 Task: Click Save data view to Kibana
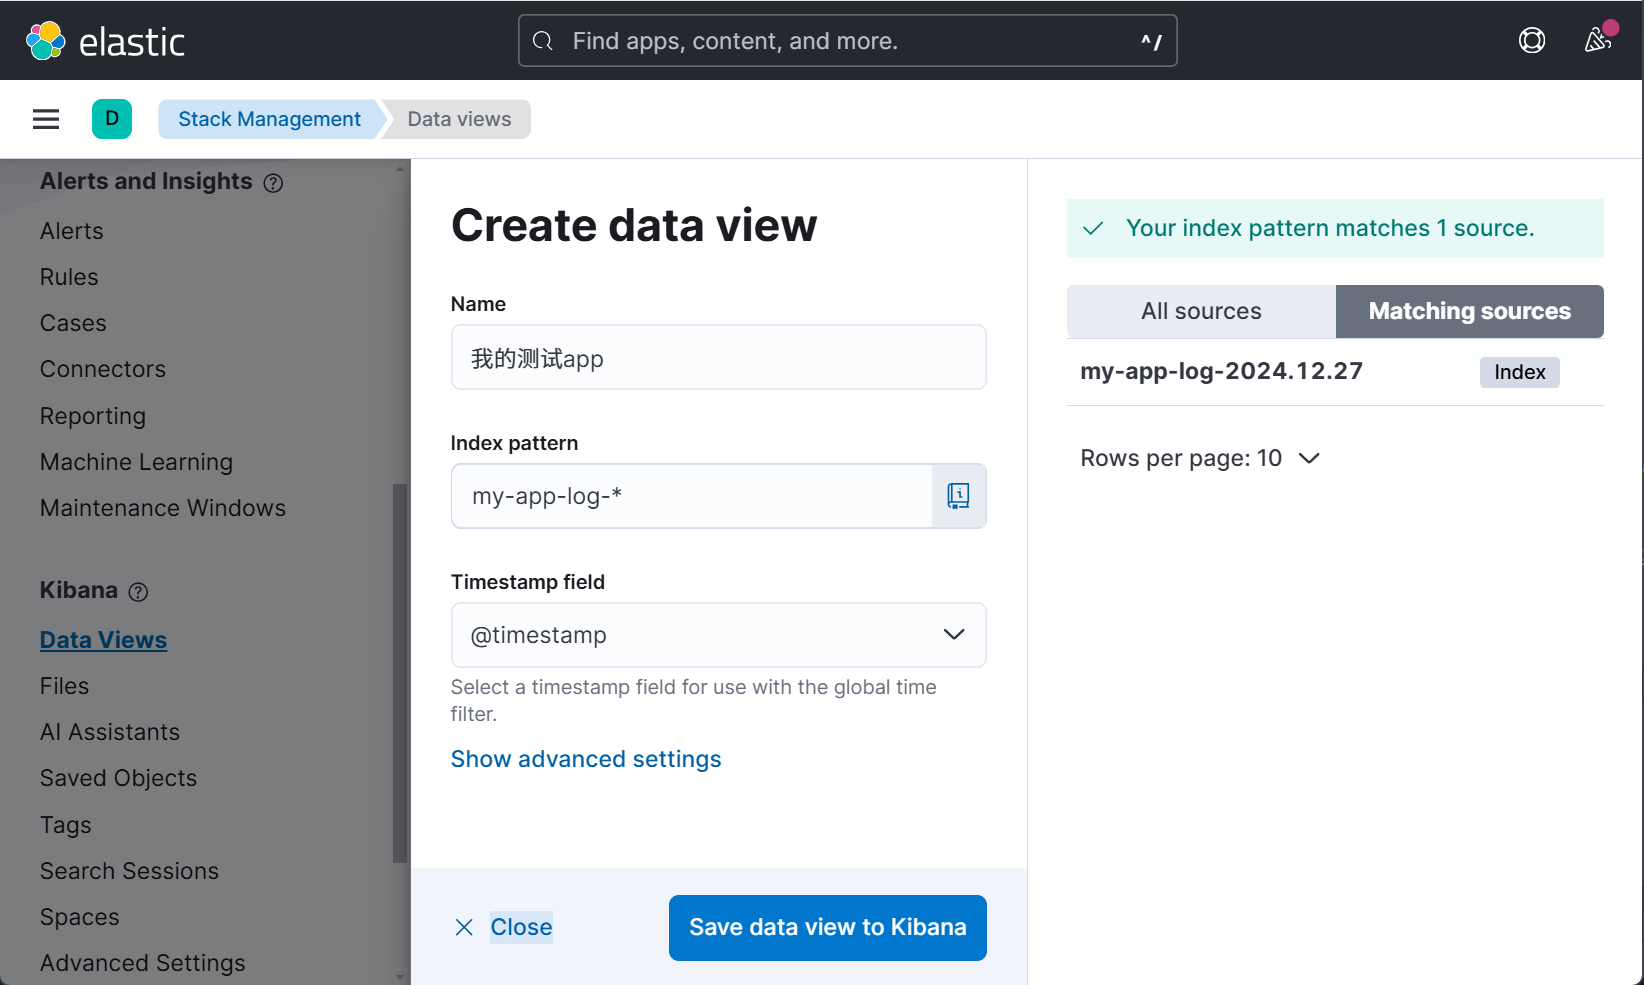(x=827, y=928)
